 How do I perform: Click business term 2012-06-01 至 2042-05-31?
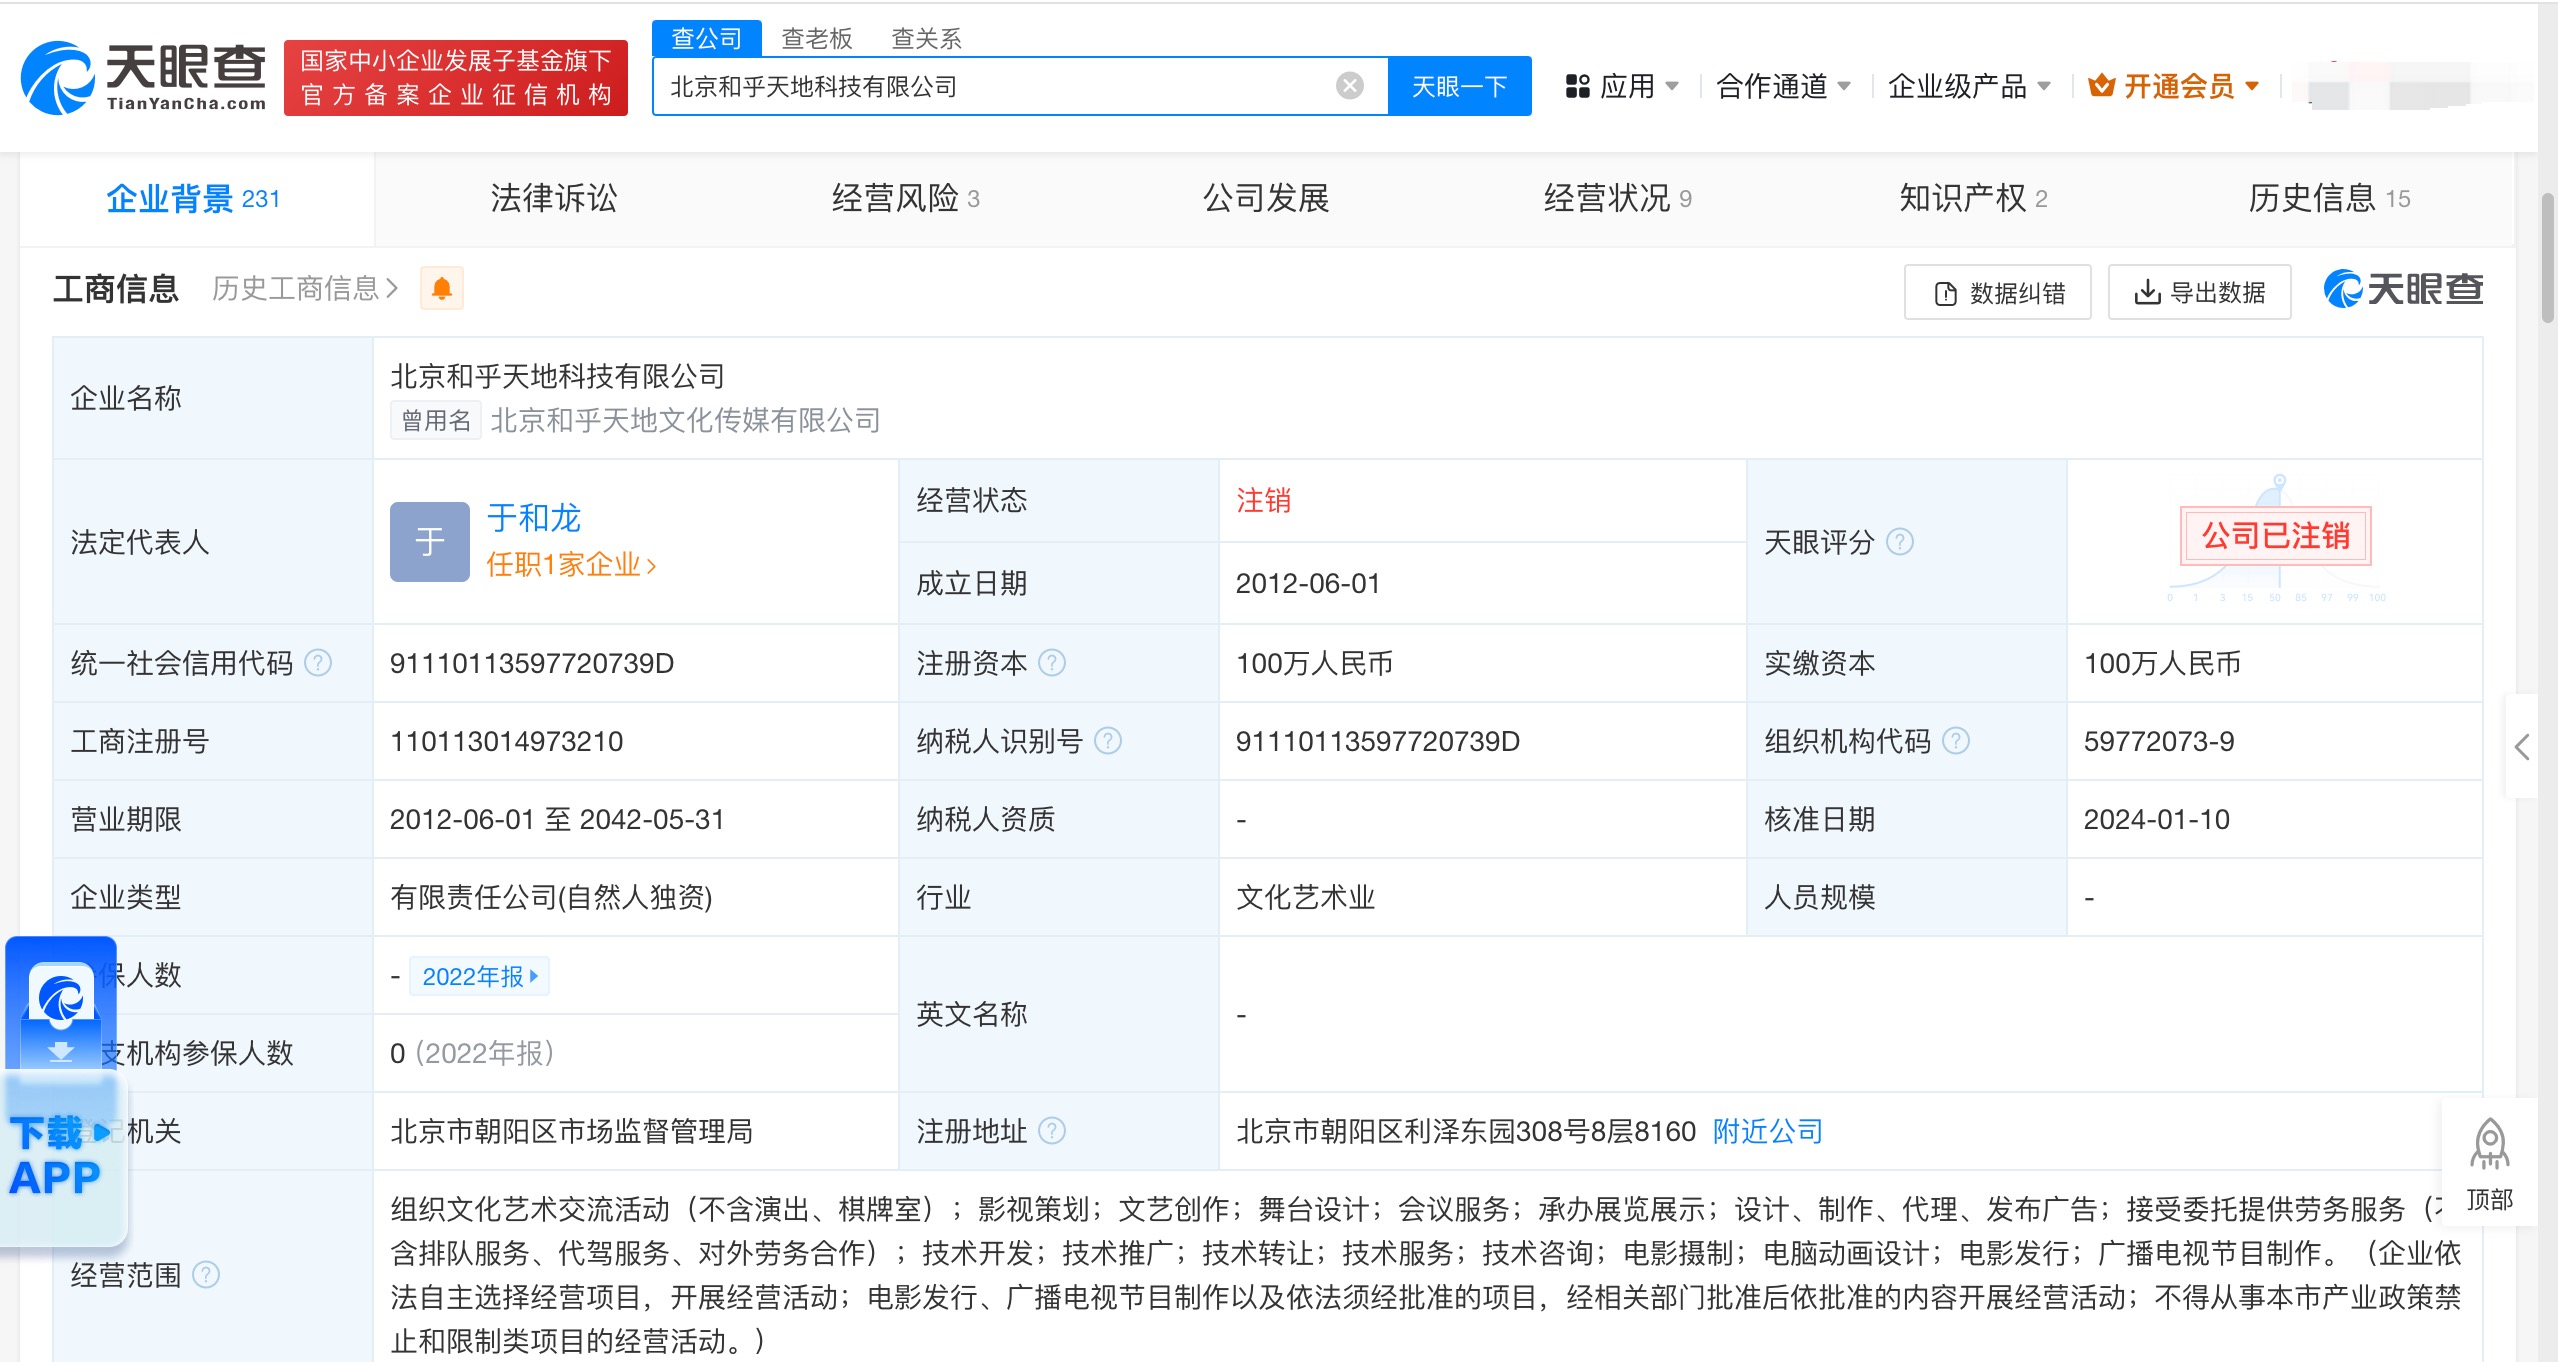(x=557, y=819)
